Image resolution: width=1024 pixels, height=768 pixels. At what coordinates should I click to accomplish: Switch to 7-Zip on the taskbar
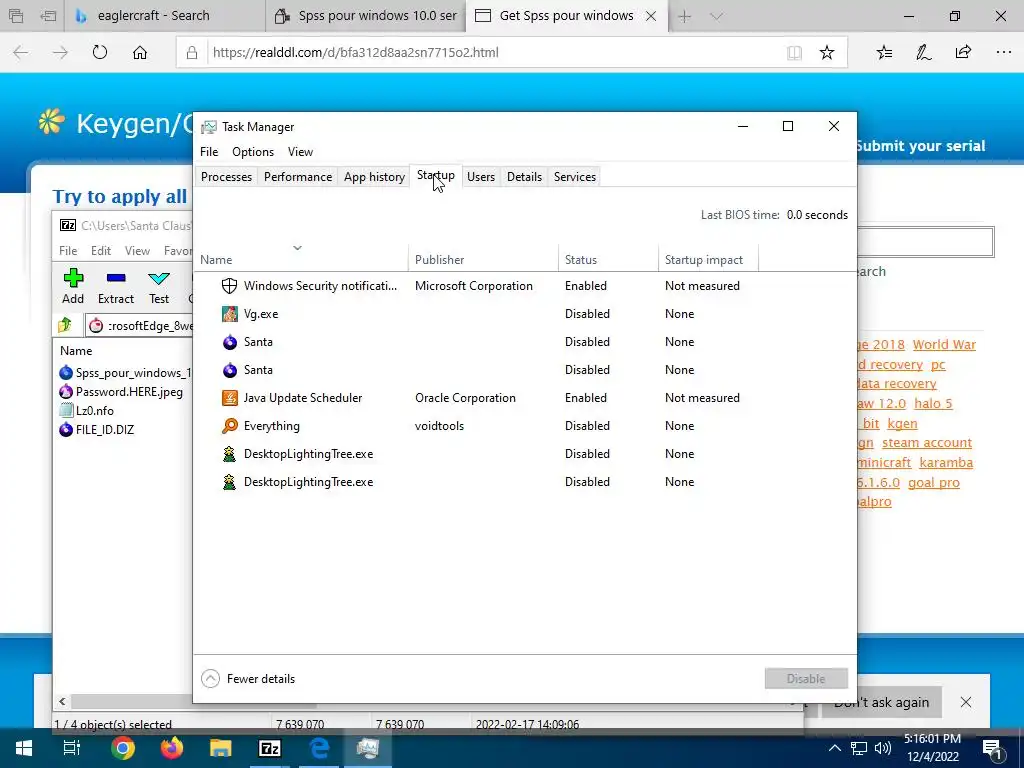270,748
